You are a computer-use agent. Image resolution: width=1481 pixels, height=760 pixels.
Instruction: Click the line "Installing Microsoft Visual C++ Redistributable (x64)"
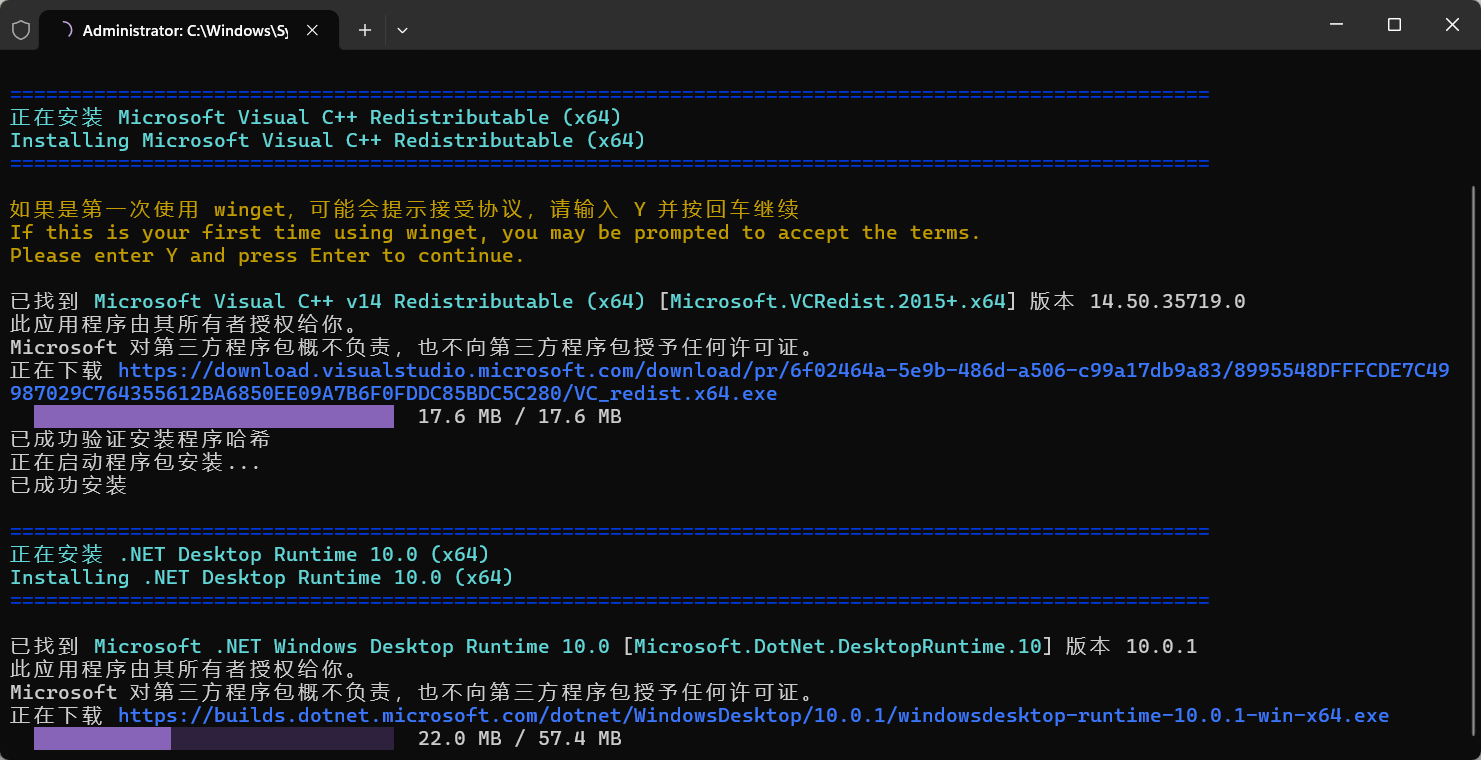pyautogui.click(x=328, y=141)
